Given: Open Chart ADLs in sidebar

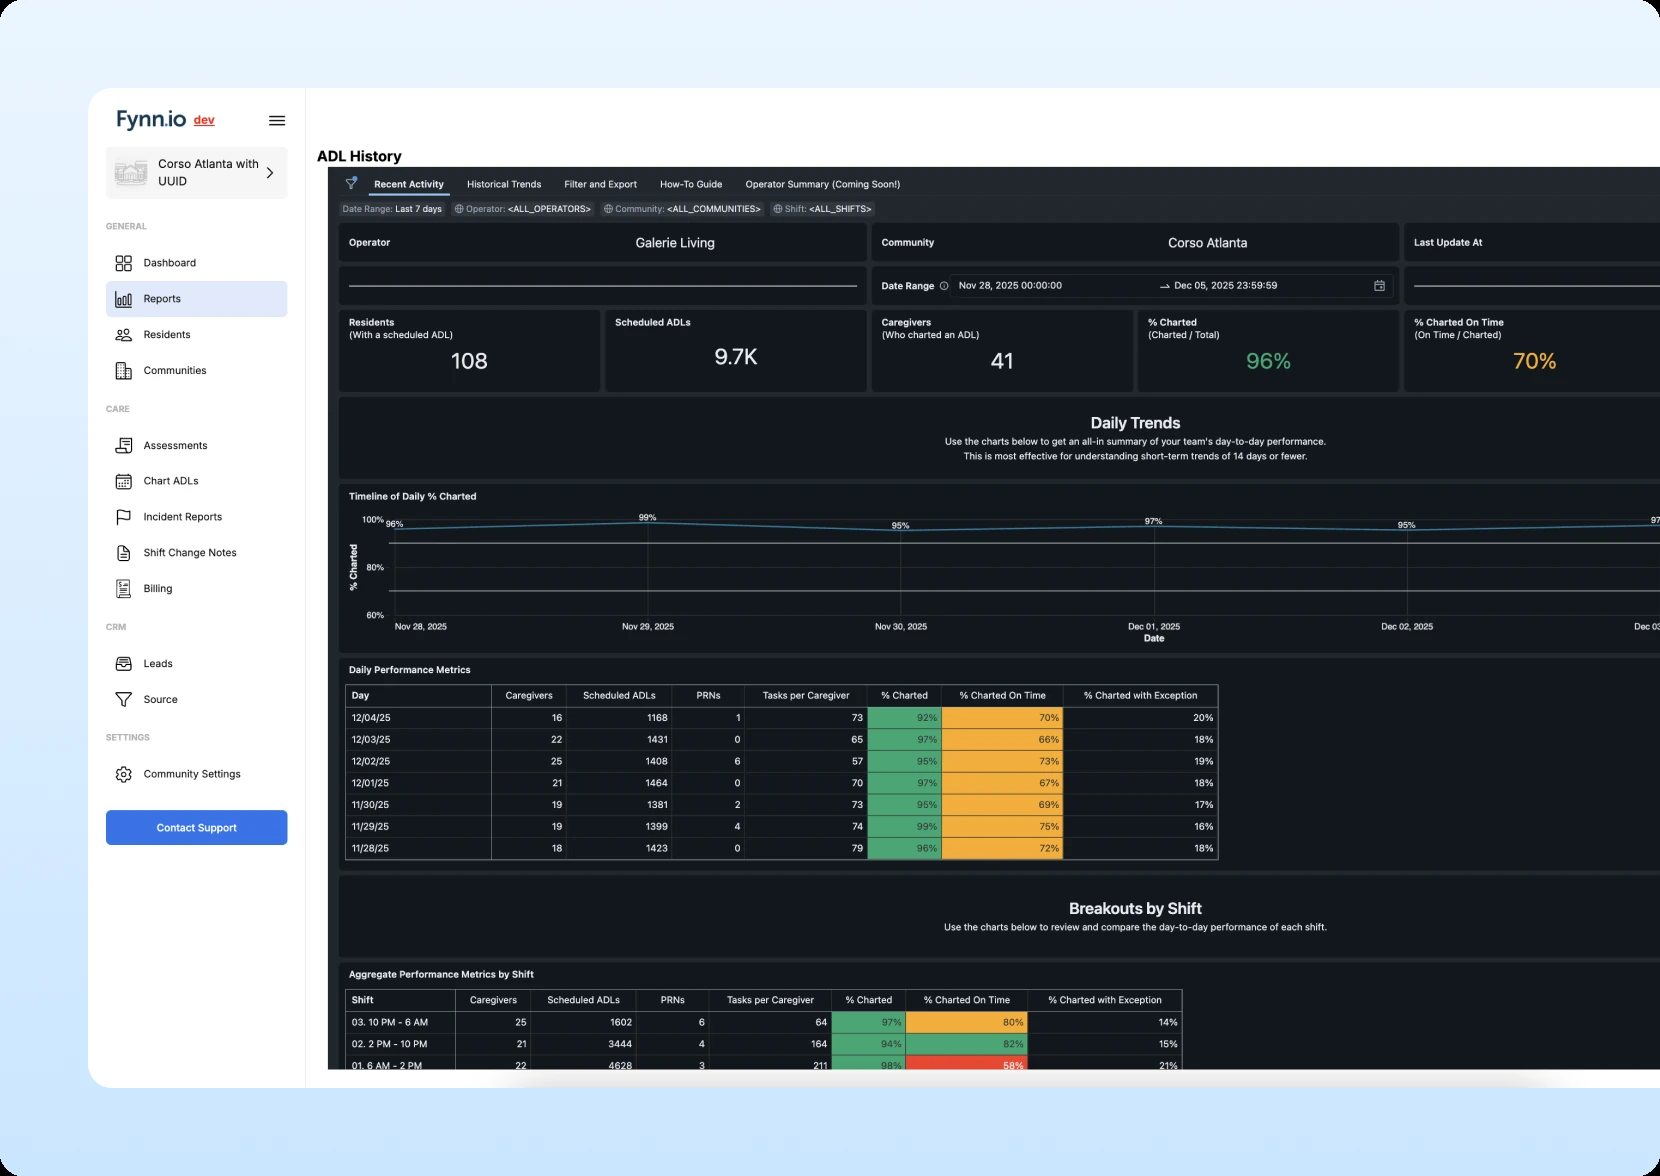Looking at the screenshot, I should [x=196, y=481].
